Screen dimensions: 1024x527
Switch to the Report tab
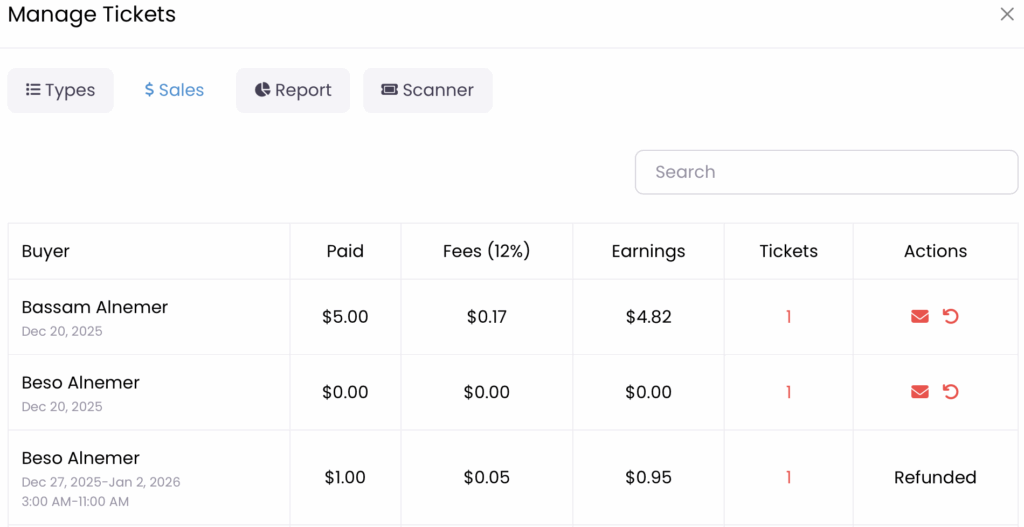(x=293, y=90)
